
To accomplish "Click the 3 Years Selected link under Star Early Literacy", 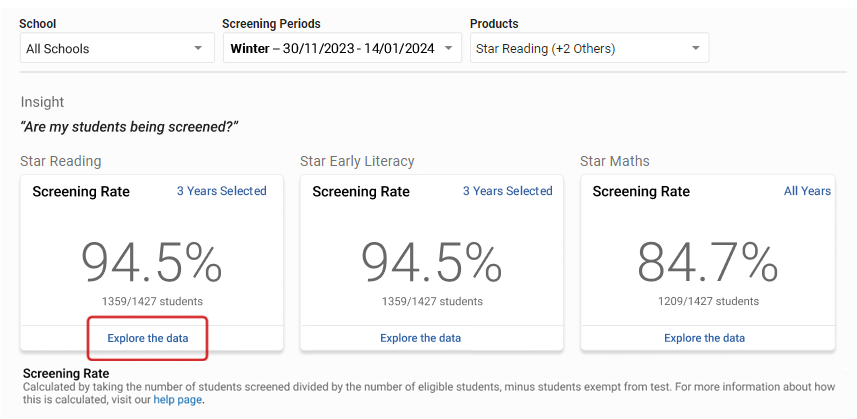I will (508, 191).
